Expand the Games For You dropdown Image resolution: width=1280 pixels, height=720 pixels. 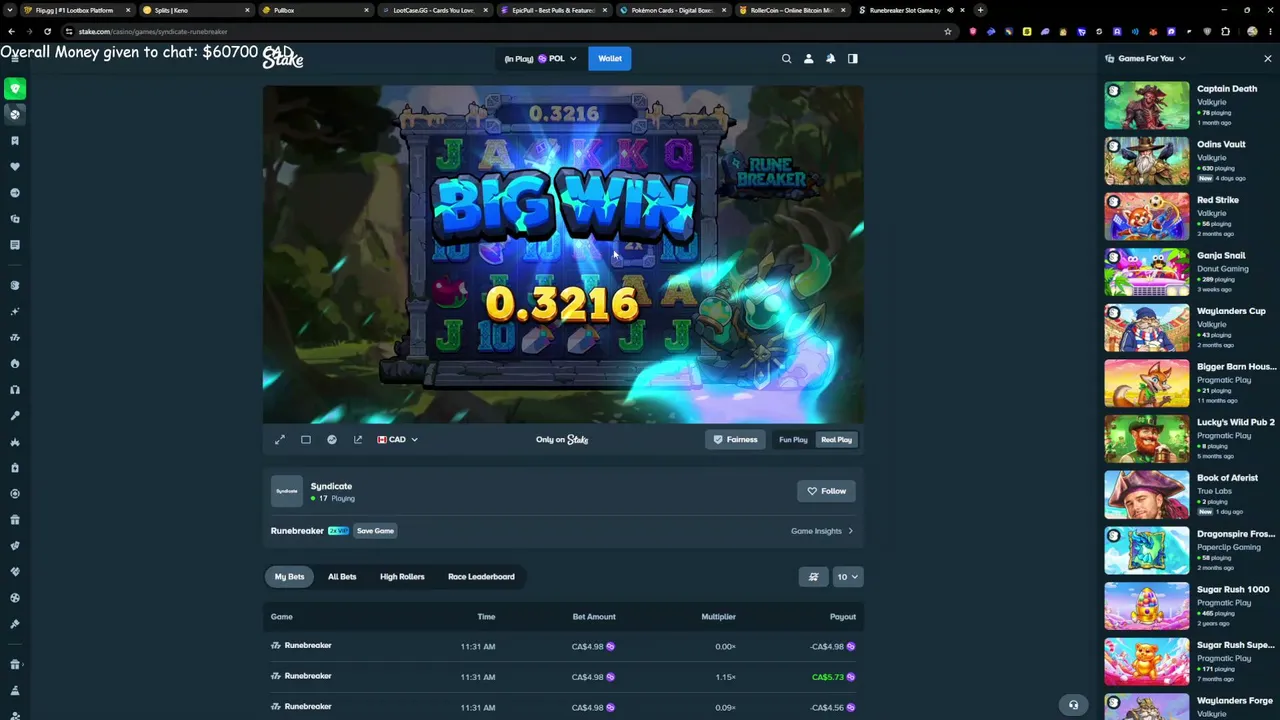pos(1145,59)
